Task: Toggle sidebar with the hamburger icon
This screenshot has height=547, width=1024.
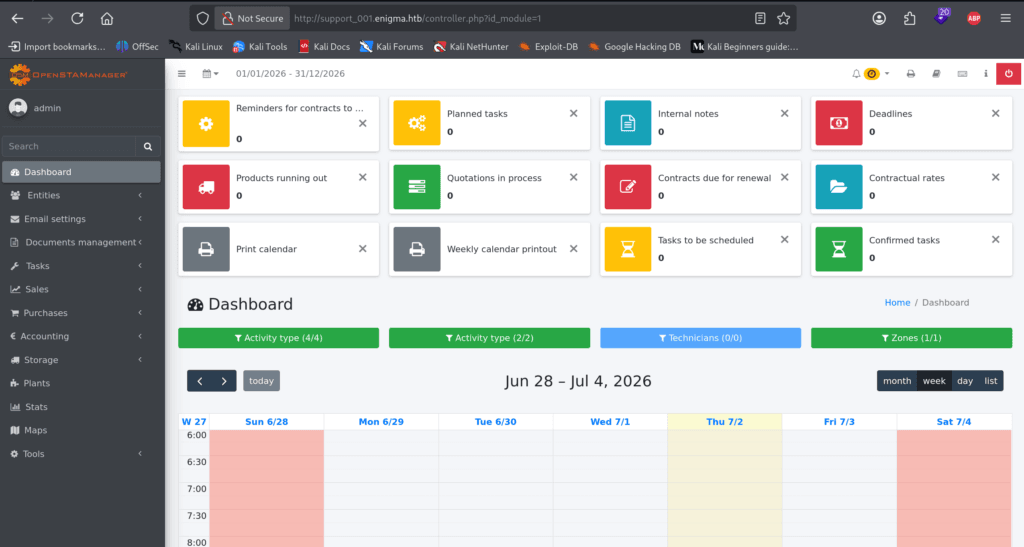Action: tap(182, 74)
